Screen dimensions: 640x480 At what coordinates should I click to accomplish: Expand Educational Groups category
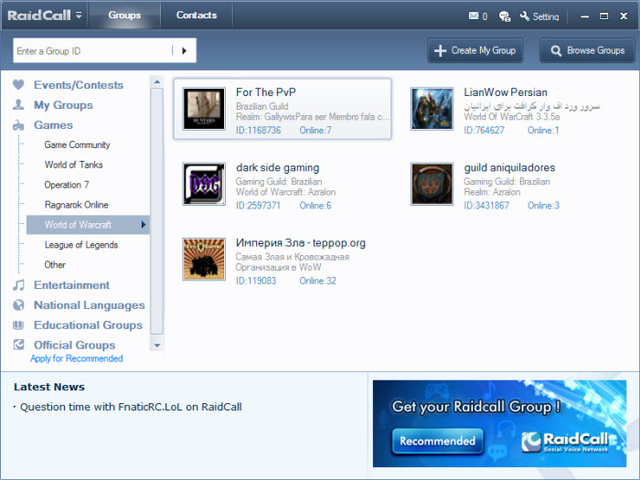pos(88,325)
